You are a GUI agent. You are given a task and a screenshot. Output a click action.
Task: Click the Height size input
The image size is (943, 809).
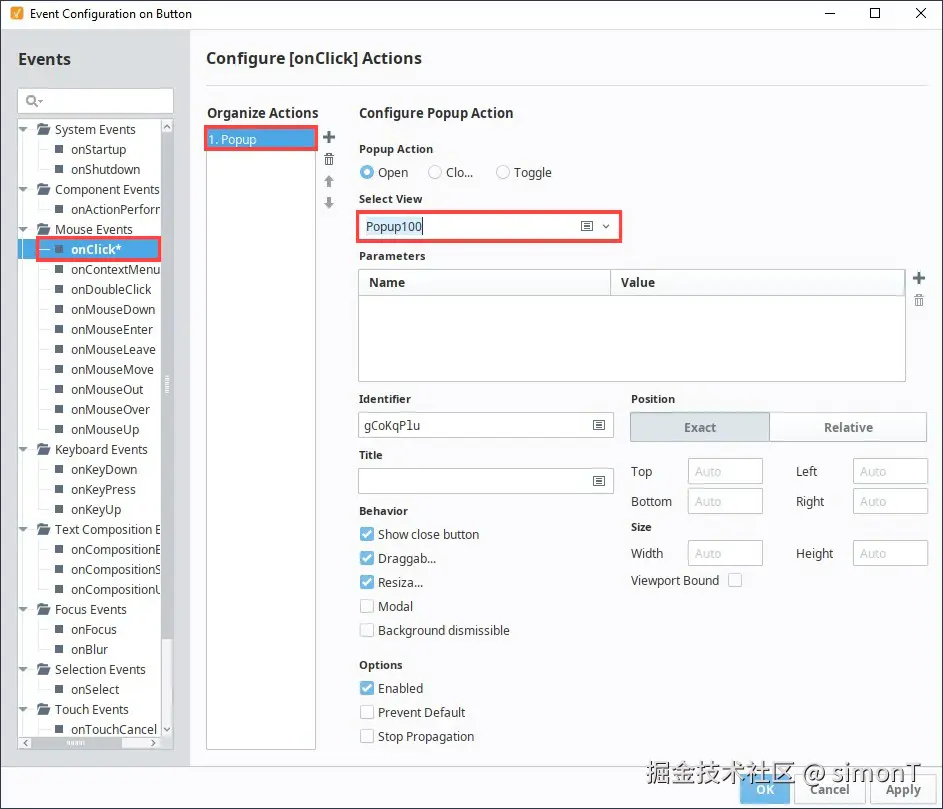[x=890, y=553]
